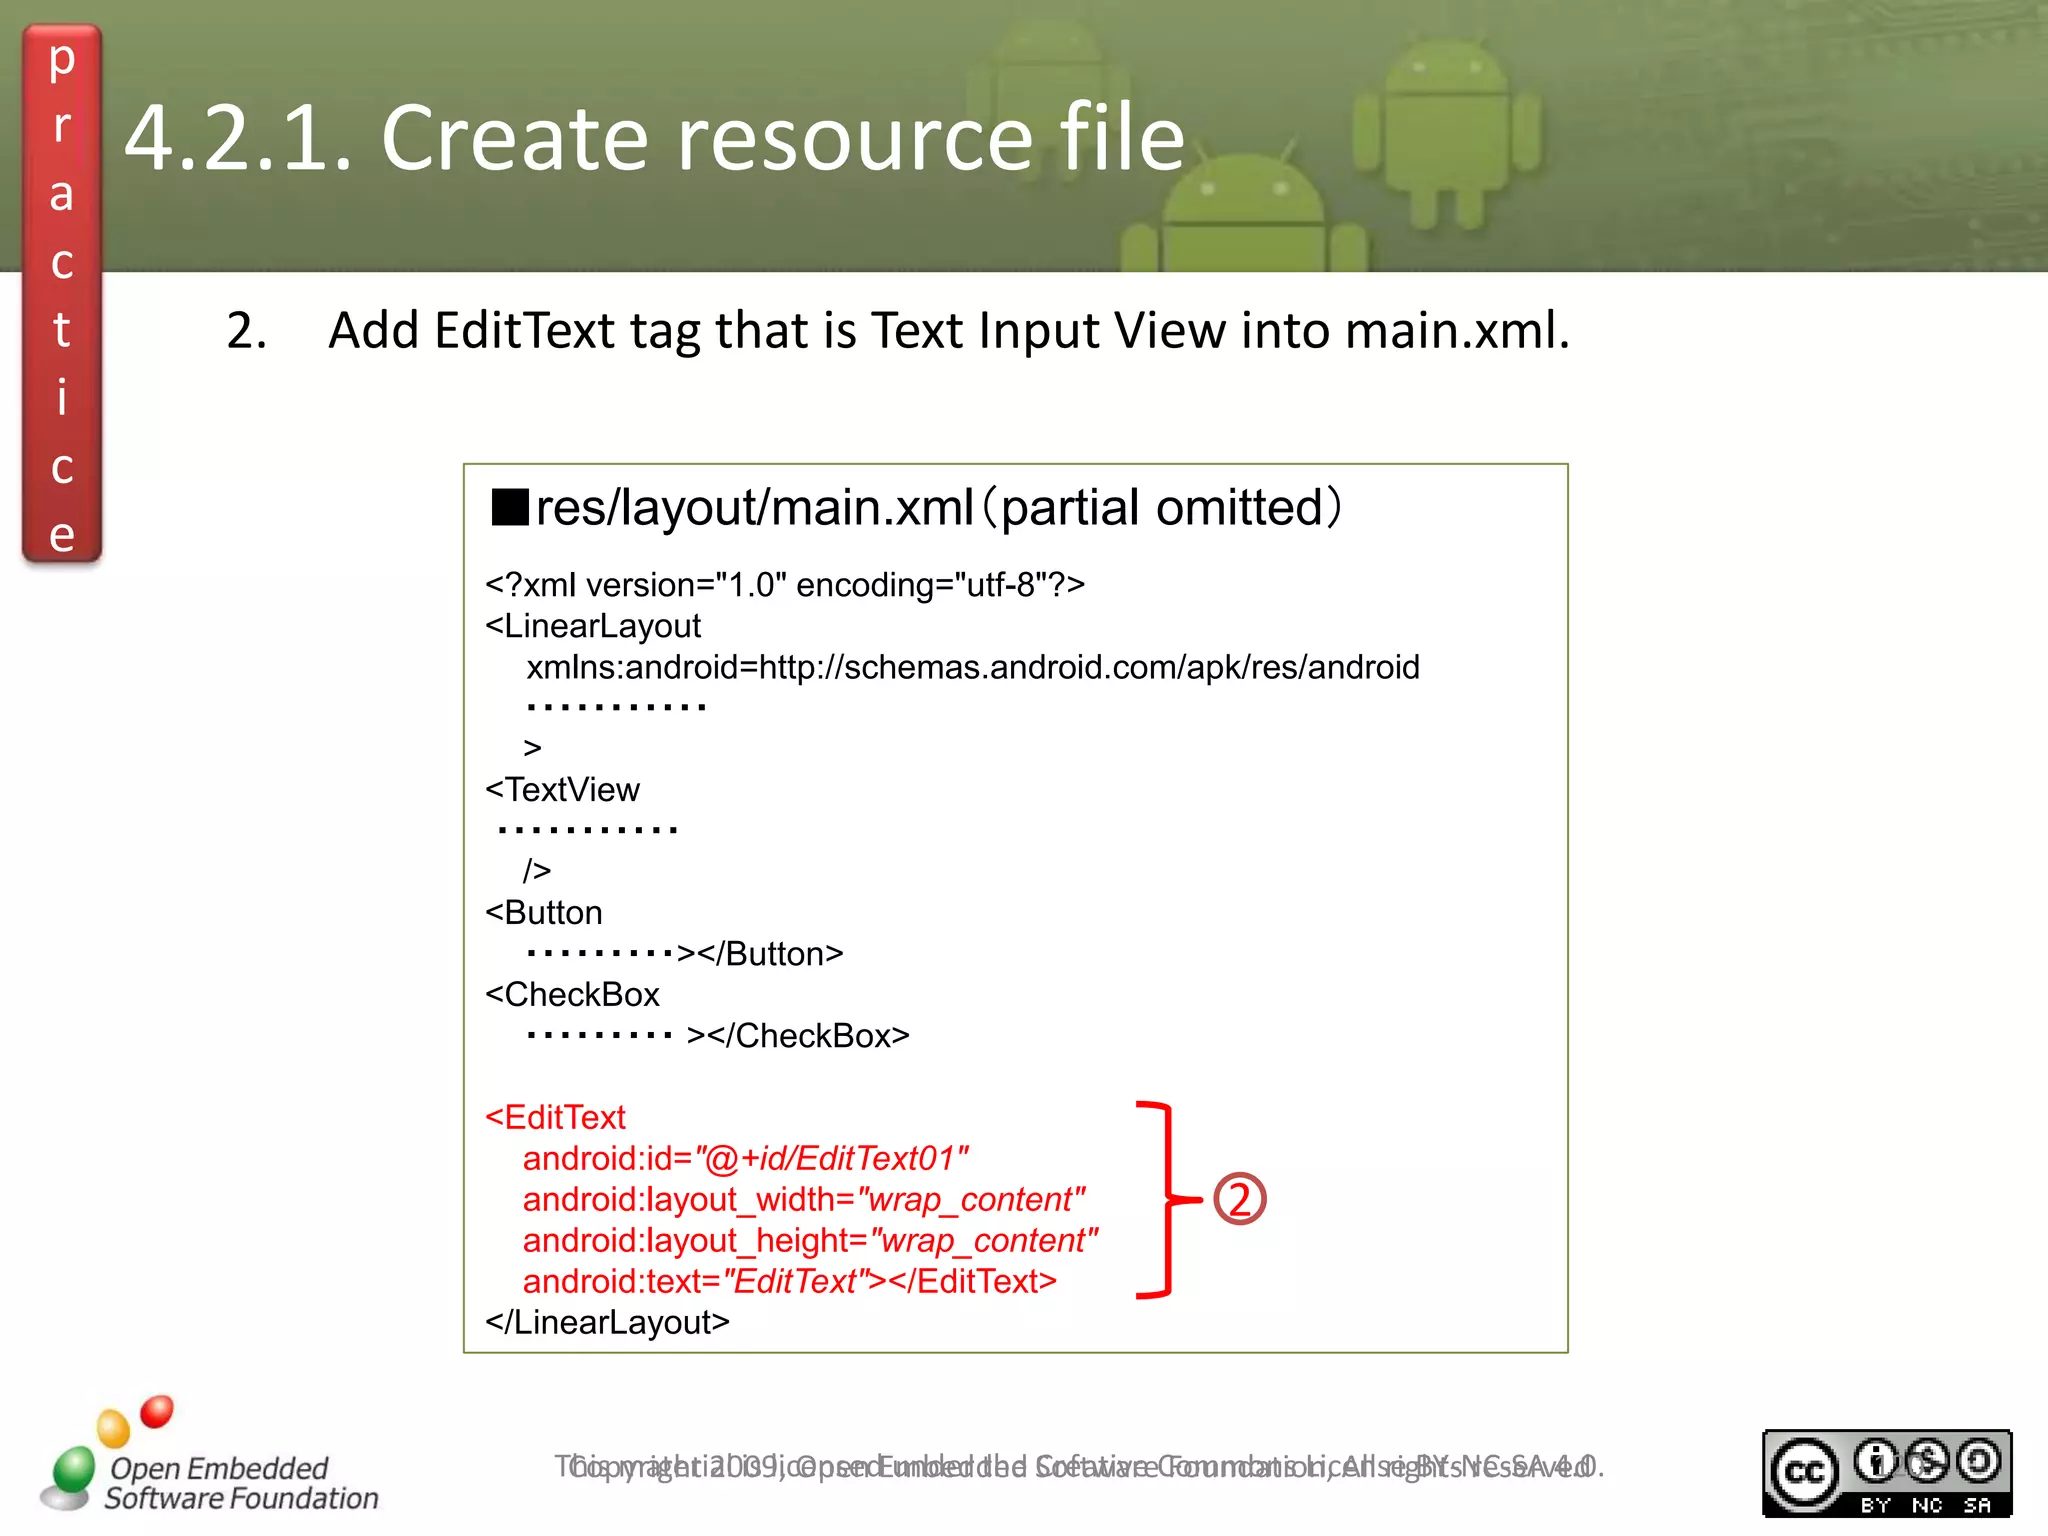Click the android:text="EditText" line
Viewport: 2048px width, 1536px height.
790,1281
